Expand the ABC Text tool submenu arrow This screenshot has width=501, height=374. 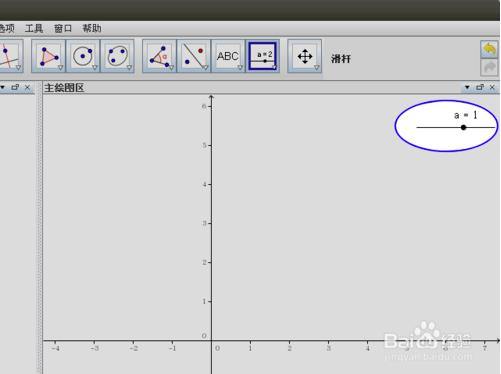point(240,68)
